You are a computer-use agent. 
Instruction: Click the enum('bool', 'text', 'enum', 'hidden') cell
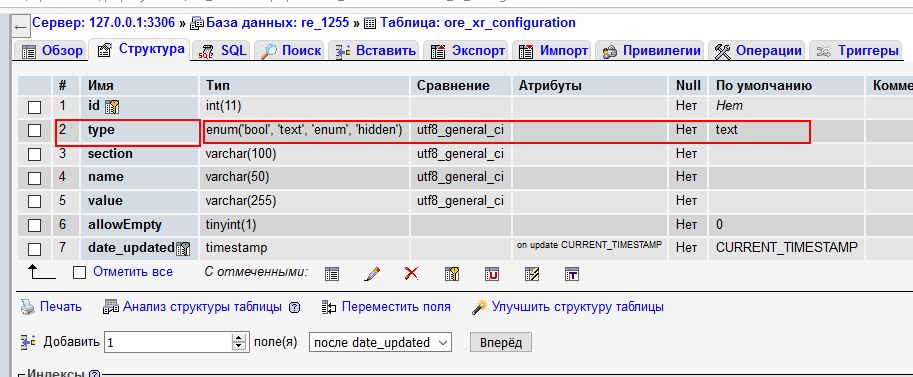pos(305,130)
